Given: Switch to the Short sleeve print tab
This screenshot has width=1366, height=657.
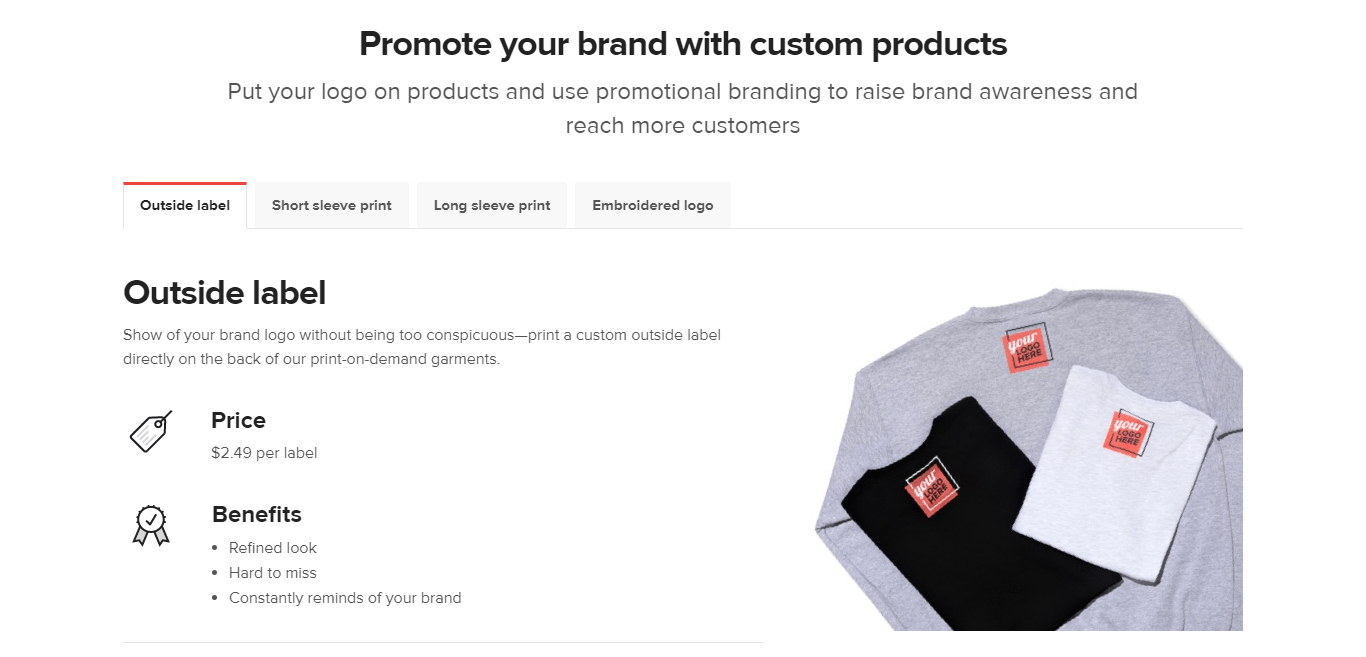Looking at the screenshot, I should coord(331,205).
